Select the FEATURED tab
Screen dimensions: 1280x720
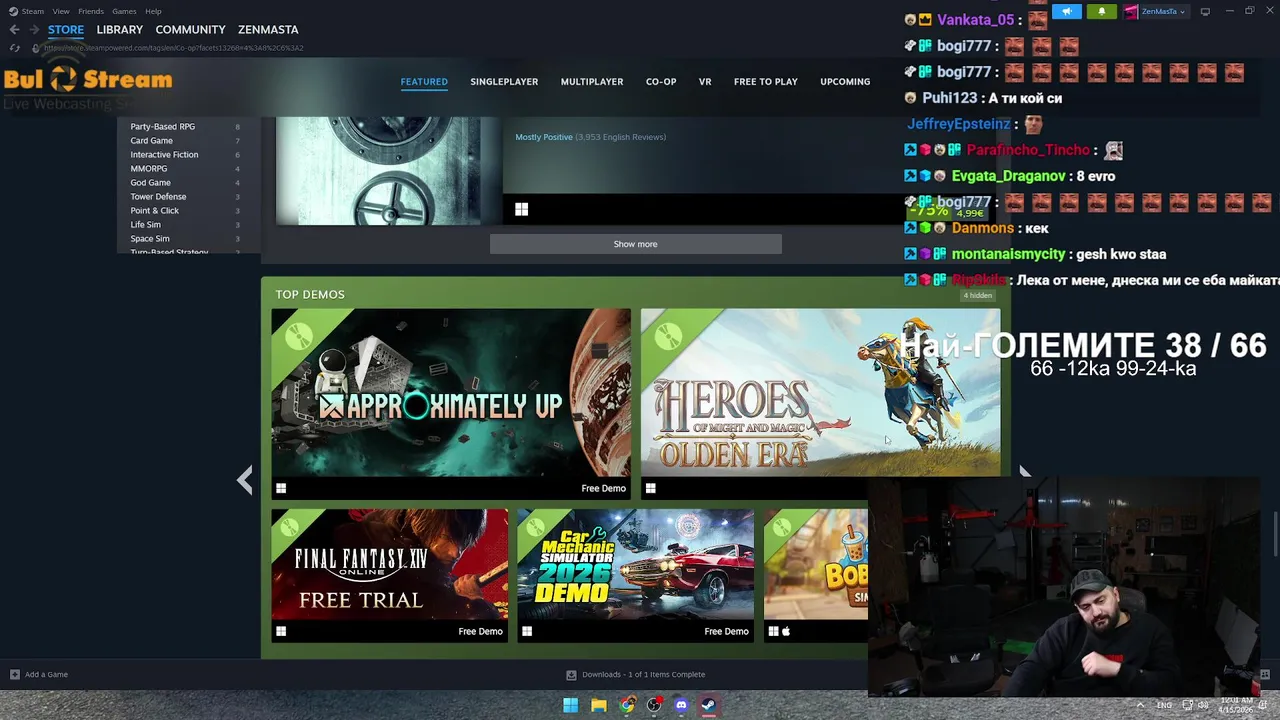pyautogui.click(x=424, y=82)
